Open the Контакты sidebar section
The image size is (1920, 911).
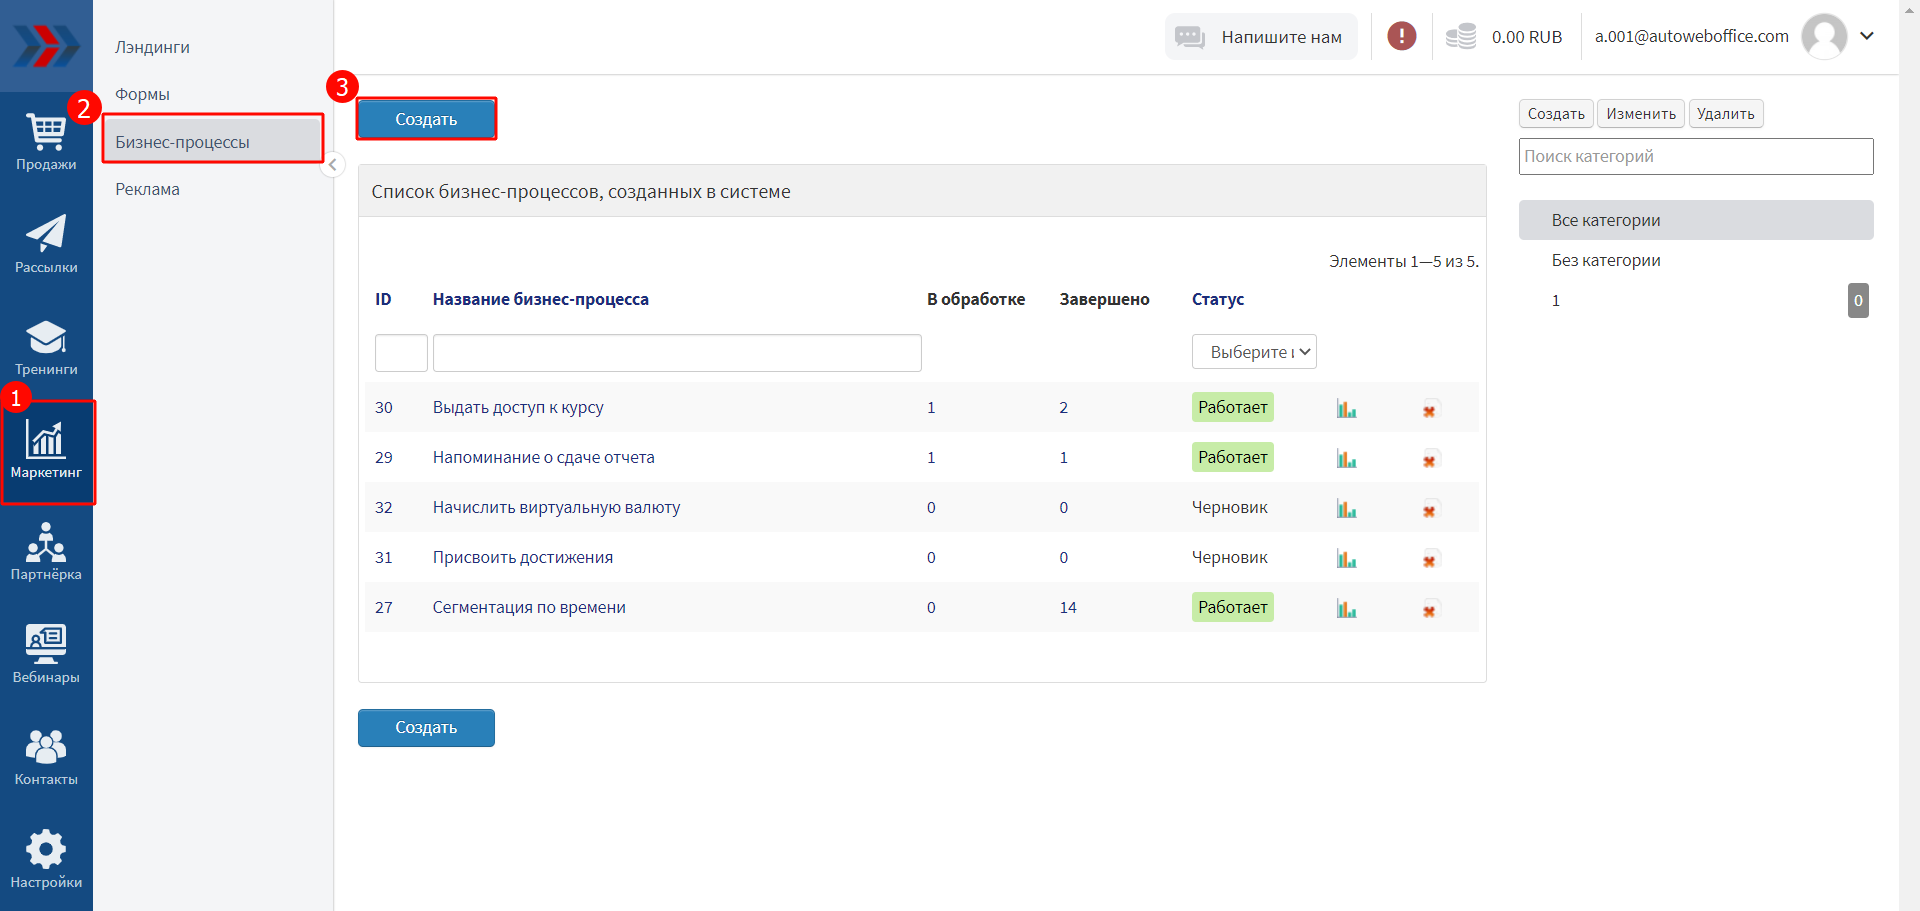[46, 757]
